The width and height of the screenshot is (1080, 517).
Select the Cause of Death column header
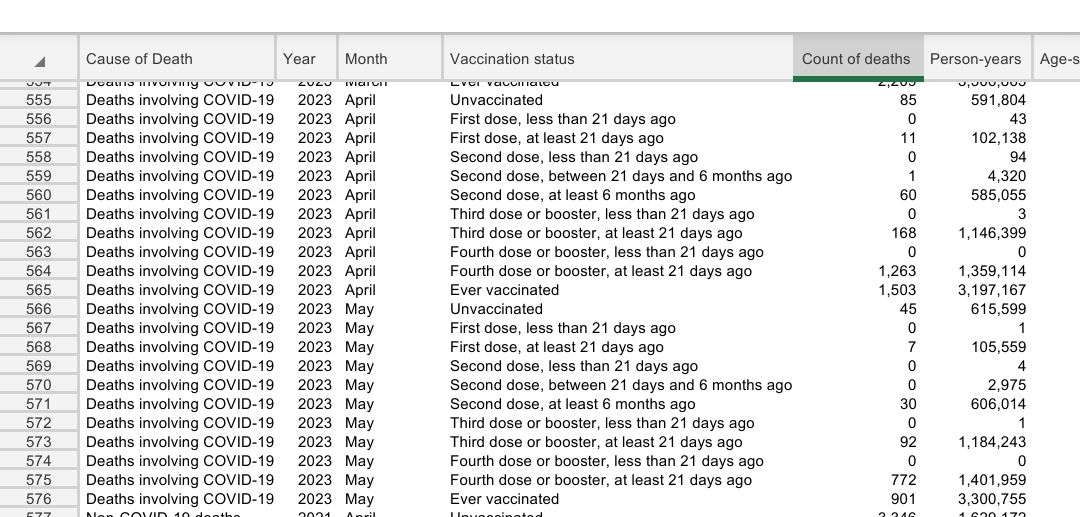[177, 59]
